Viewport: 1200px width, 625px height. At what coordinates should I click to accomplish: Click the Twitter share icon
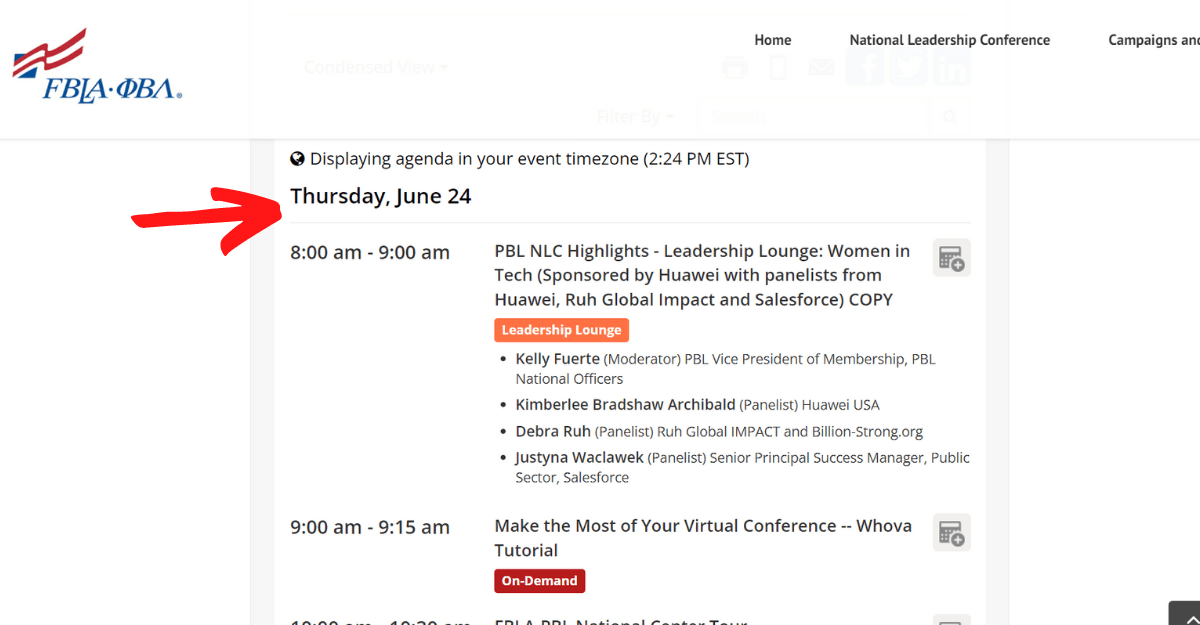pyautogui.click(x=907, y=67)
